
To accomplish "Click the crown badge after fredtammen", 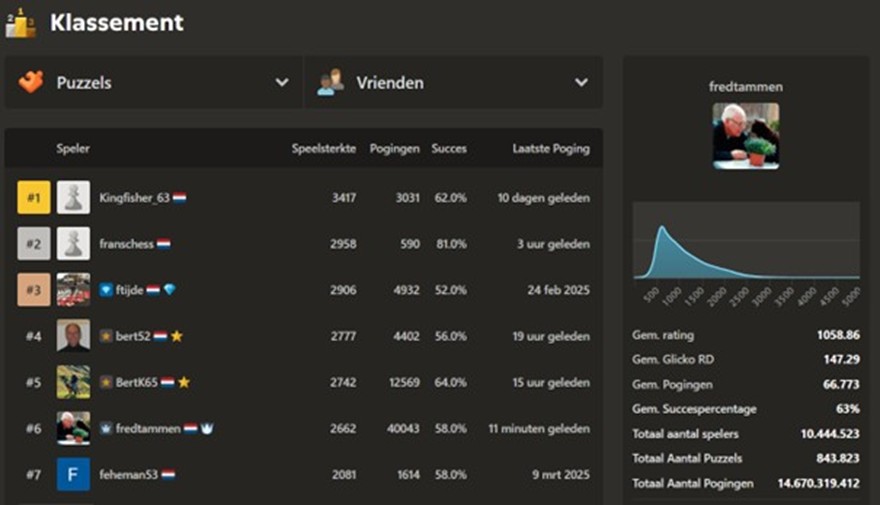I will (x=208, y=428).
